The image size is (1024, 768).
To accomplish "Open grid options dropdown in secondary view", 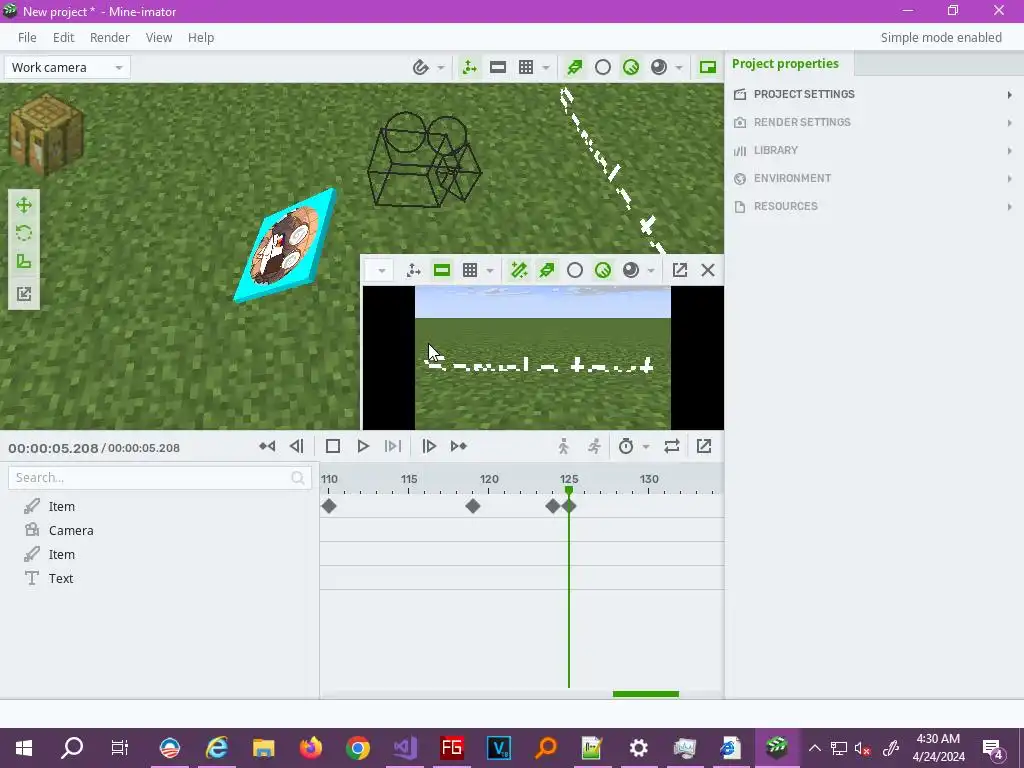I will coord(490,270).
